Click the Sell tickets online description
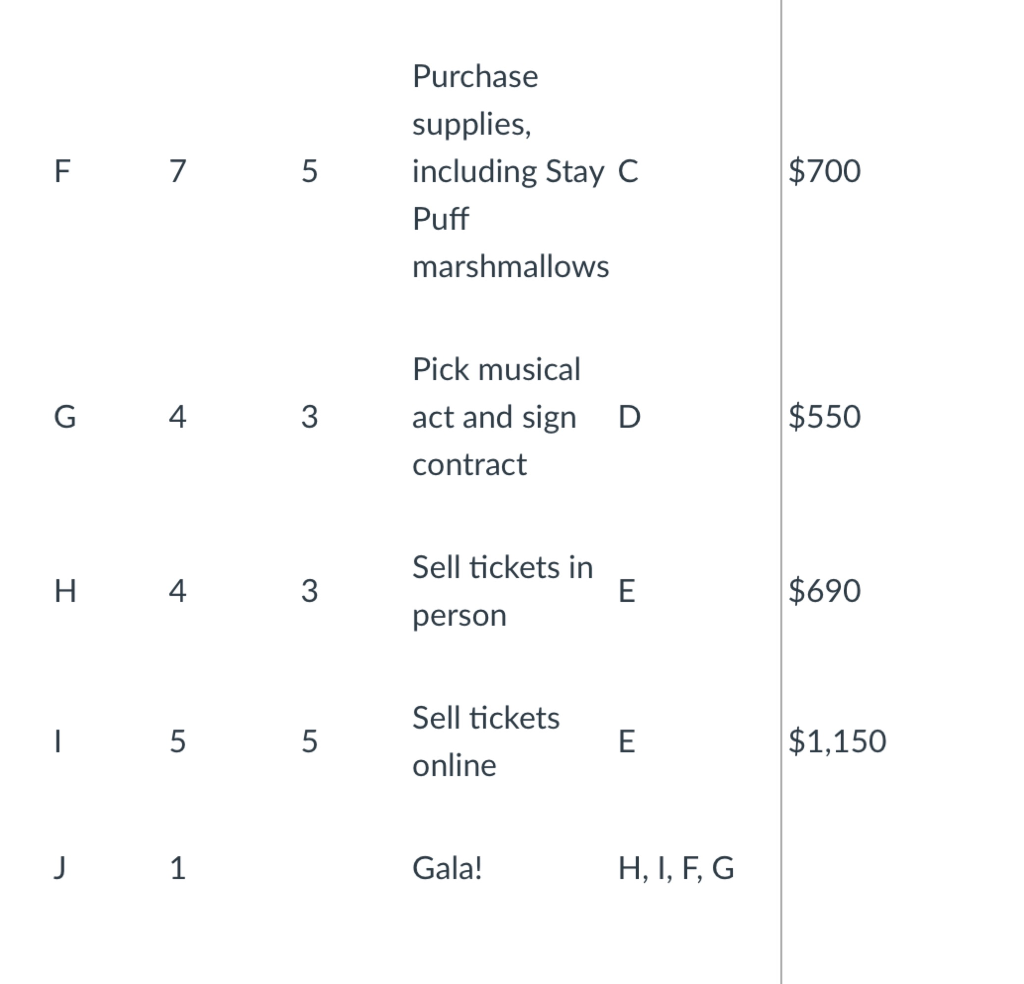The height and width of the screenshot is (984, 1024). (x=486, y=742)
